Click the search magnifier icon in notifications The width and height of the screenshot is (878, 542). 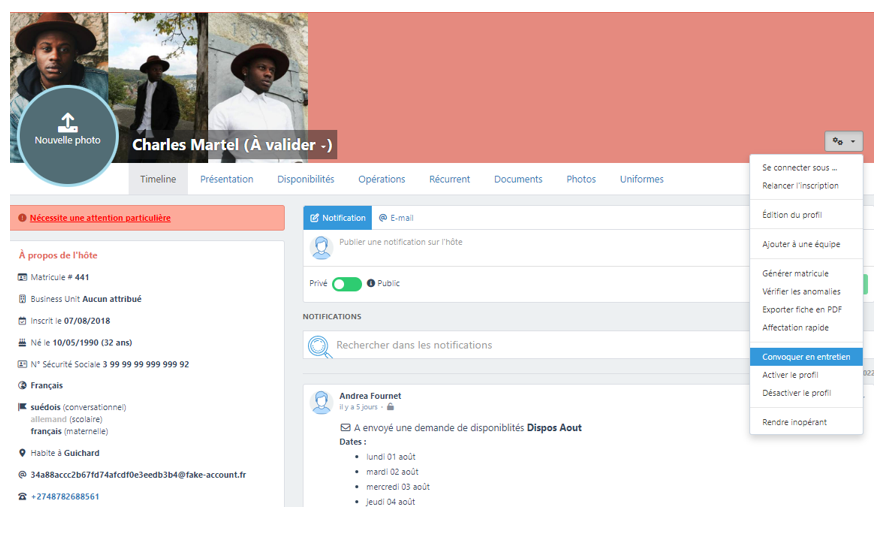pyautogui.click(x=320, y=346)
